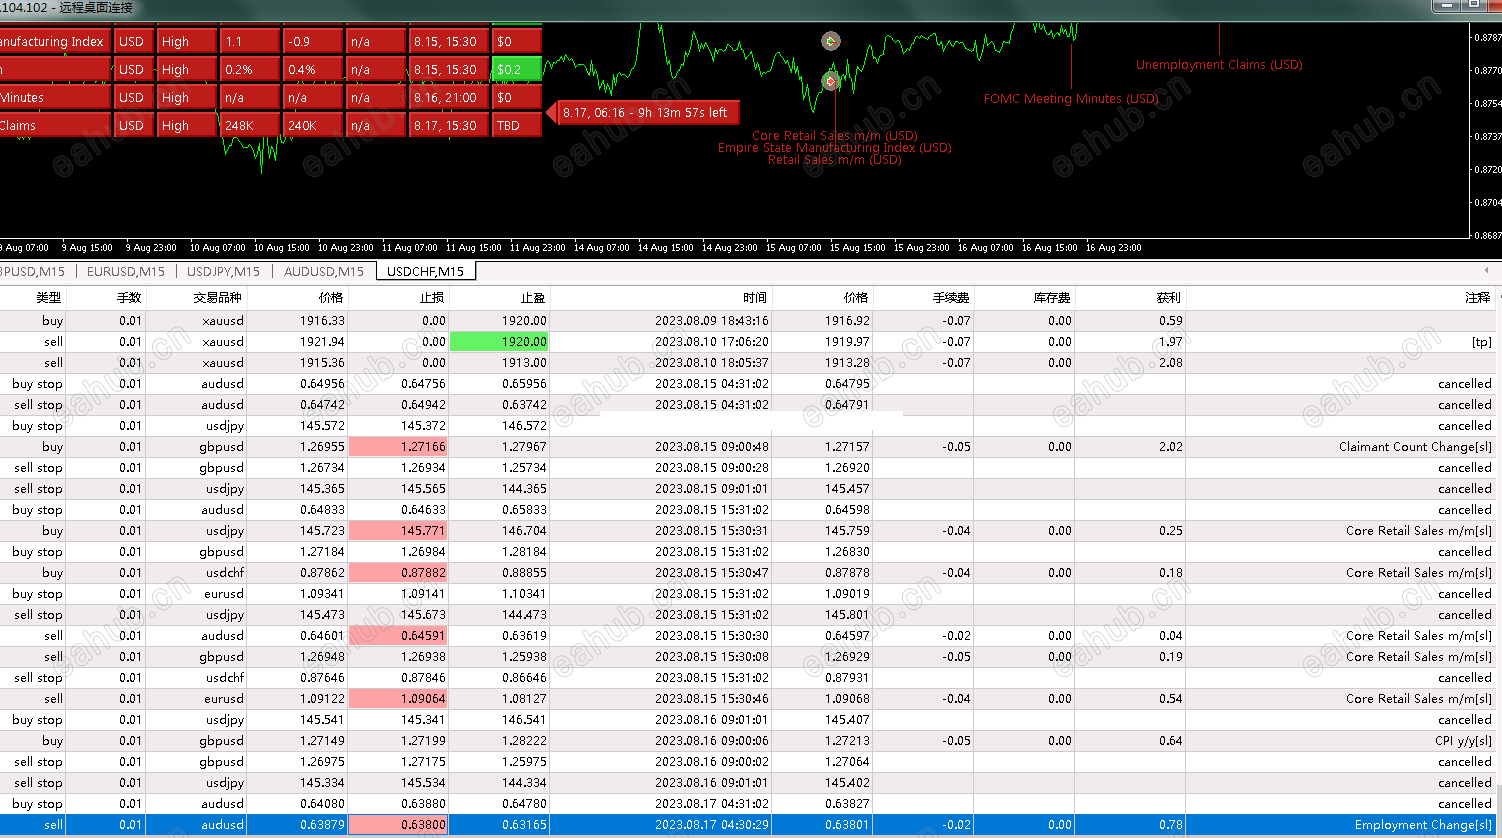
Task: Click the '[tp]' comment cell
Action: tap(1481, 341)
